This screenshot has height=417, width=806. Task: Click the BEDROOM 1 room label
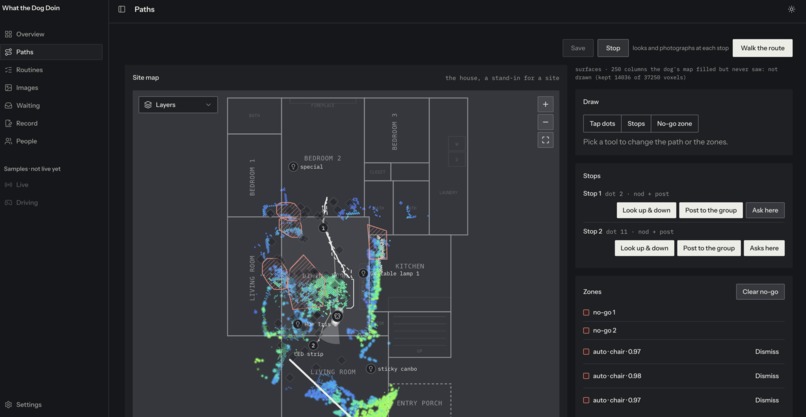[x=252, y=177]
